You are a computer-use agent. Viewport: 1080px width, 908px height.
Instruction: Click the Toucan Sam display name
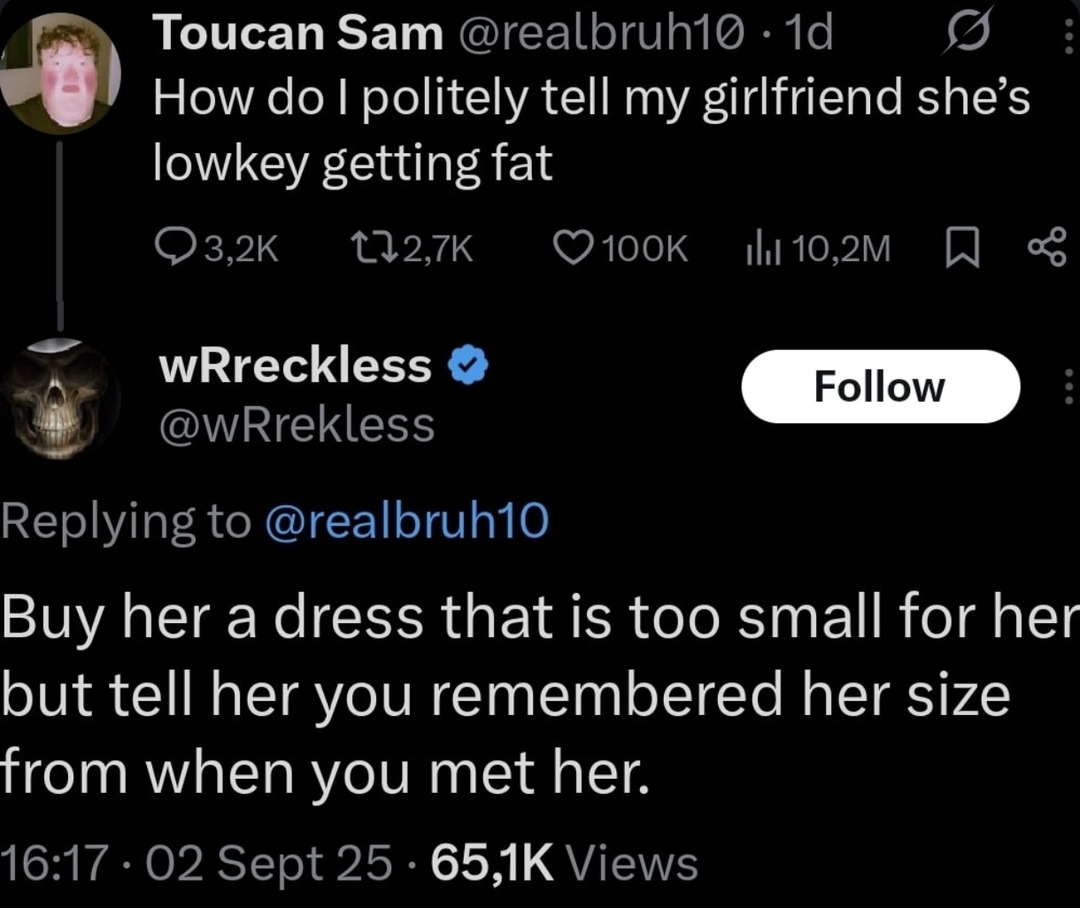point(297,36)
